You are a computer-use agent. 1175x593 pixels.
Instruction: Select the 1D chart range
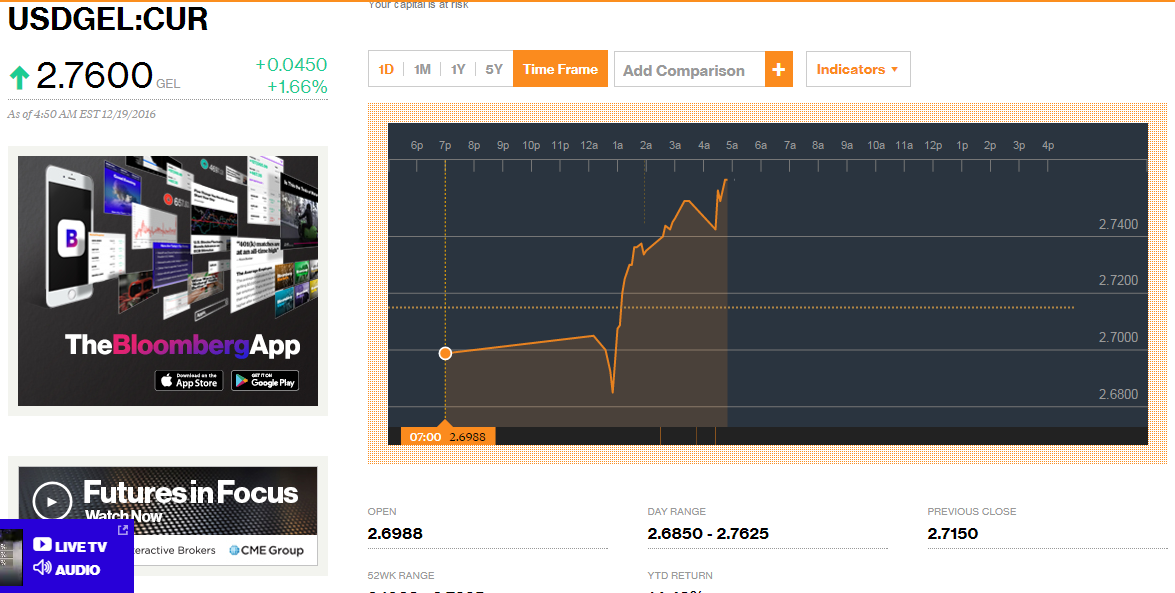point(386,70)
